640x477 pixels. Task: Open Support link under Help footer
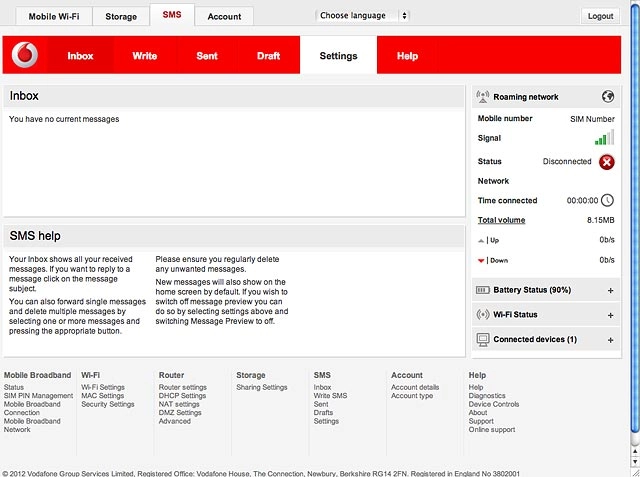[481, 421]
